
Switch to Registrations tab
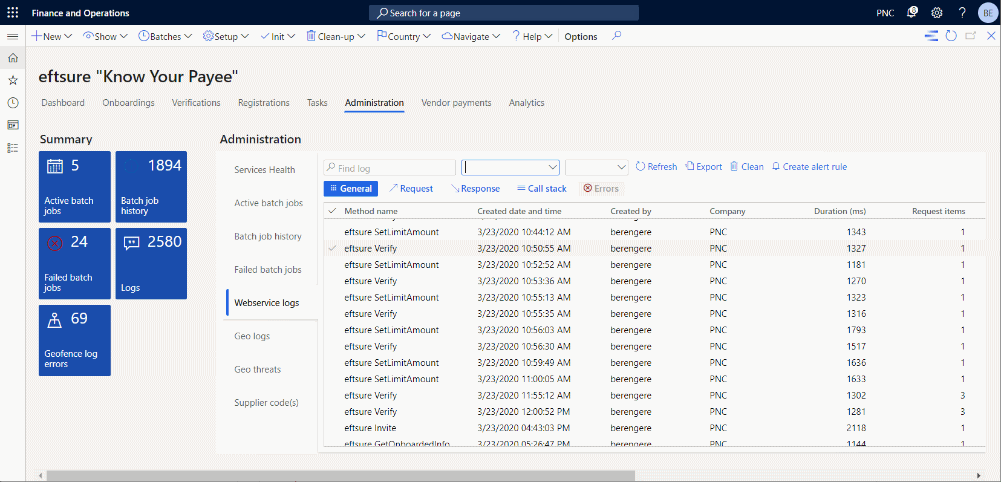(264, 103)
